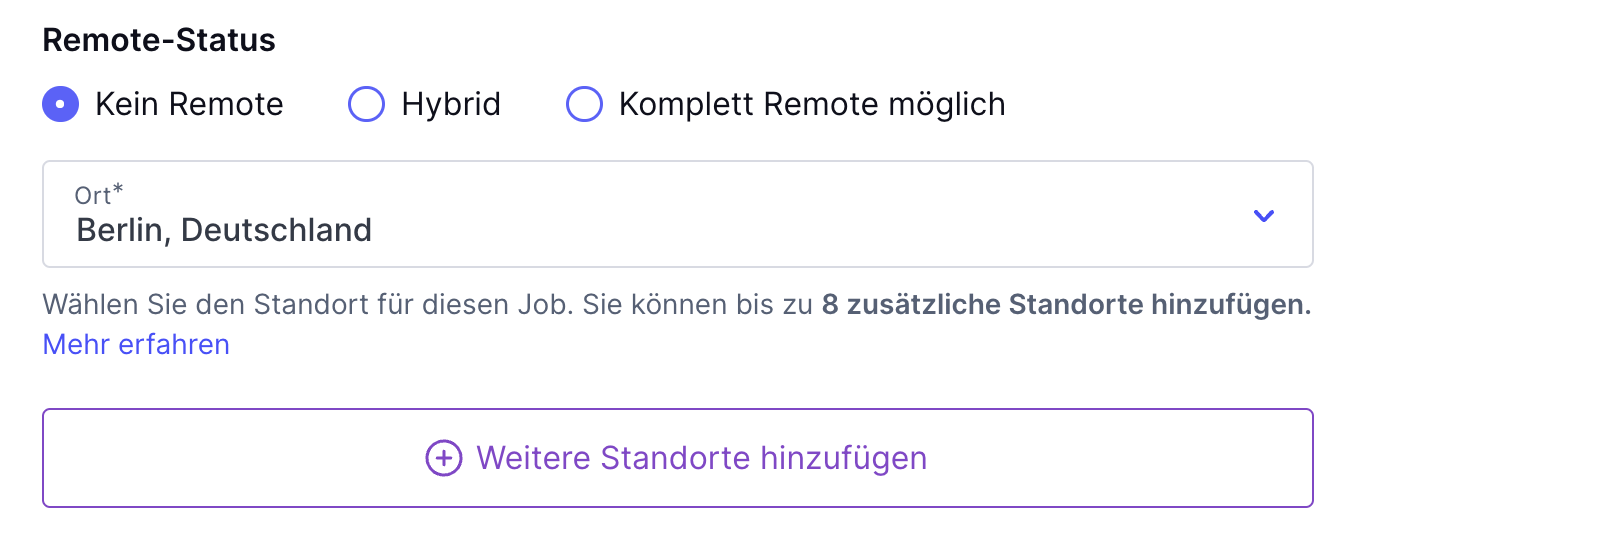Click the plus circle icon
Screen dimensions: 1624x546
tap(444, 458)
